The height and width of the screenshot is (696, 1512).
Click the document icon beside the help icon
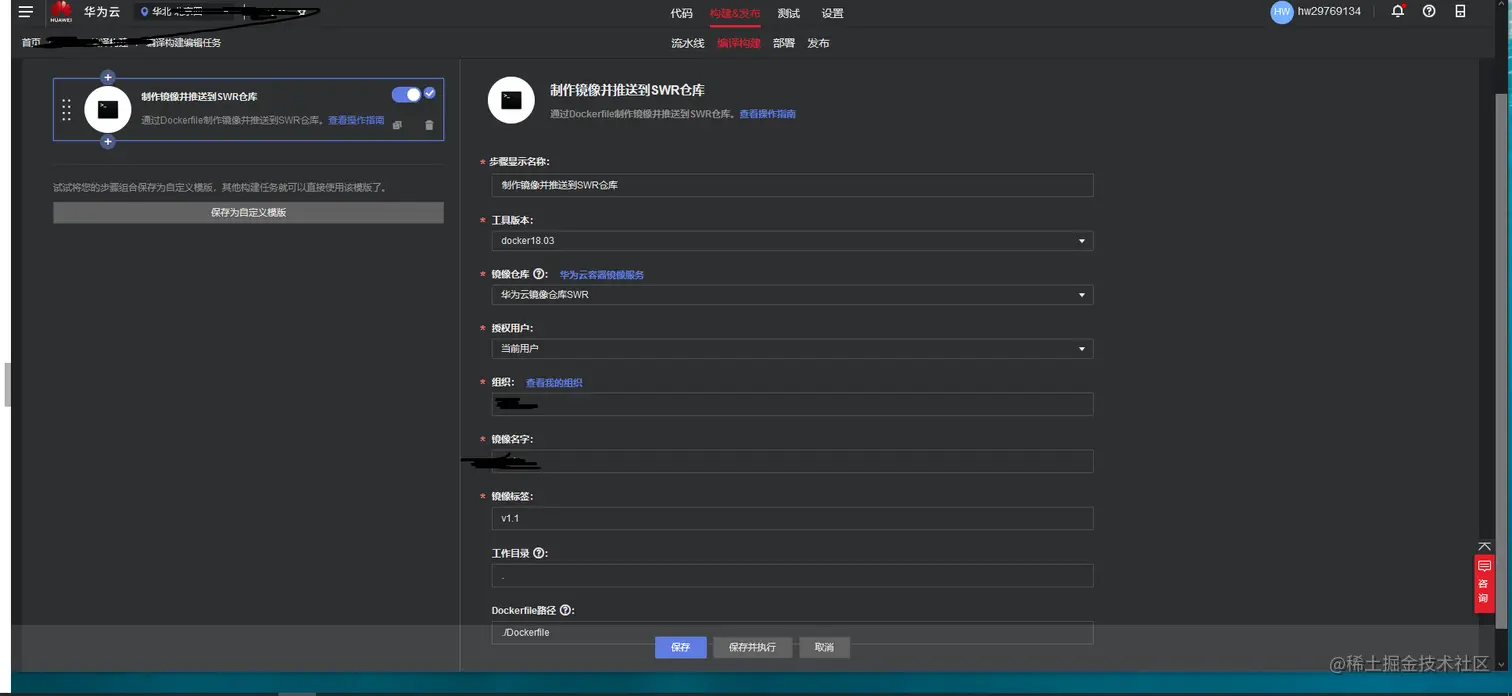[x=1460, y=12]
